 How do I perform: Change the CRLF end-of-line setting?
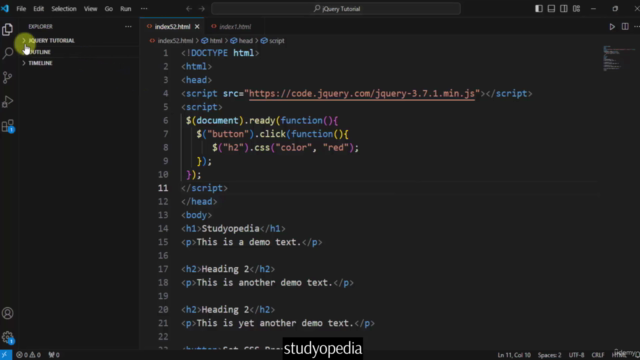(598, 355)
